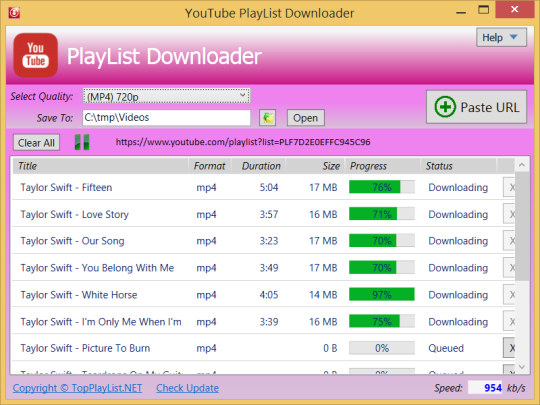Open Copyright TopPlayList.NET link
This screenshot has height=405, width=540.
point(77,388)
